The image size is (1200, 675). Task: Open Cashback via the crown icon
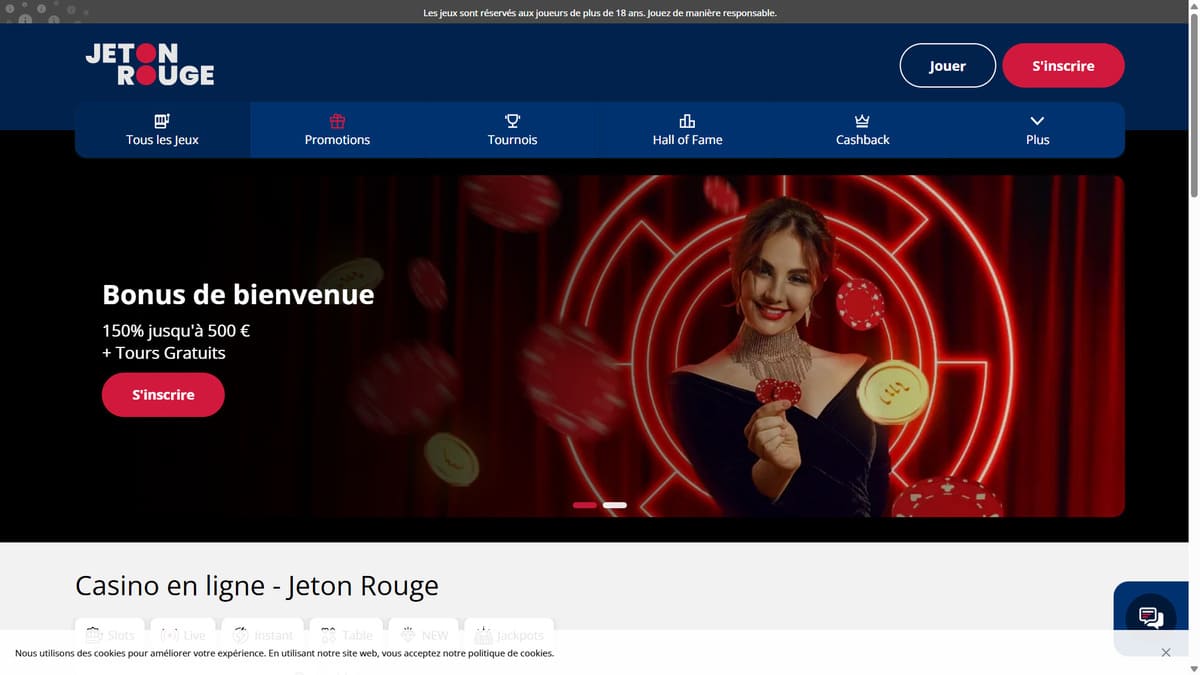click(862, 130)
